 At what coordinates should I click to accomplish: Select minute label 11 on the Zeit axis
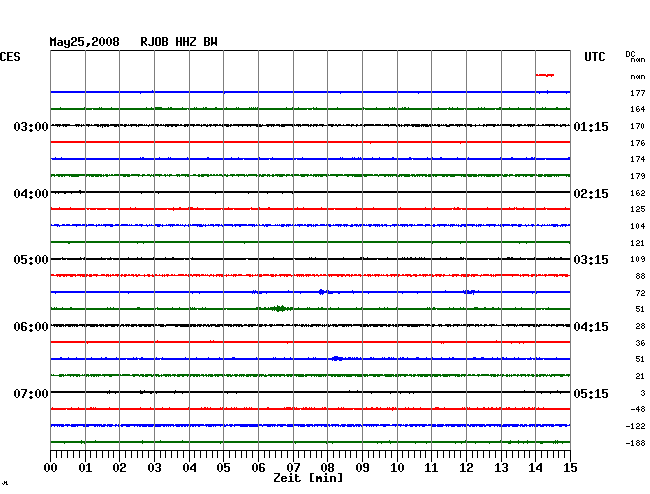pos(431,468)
